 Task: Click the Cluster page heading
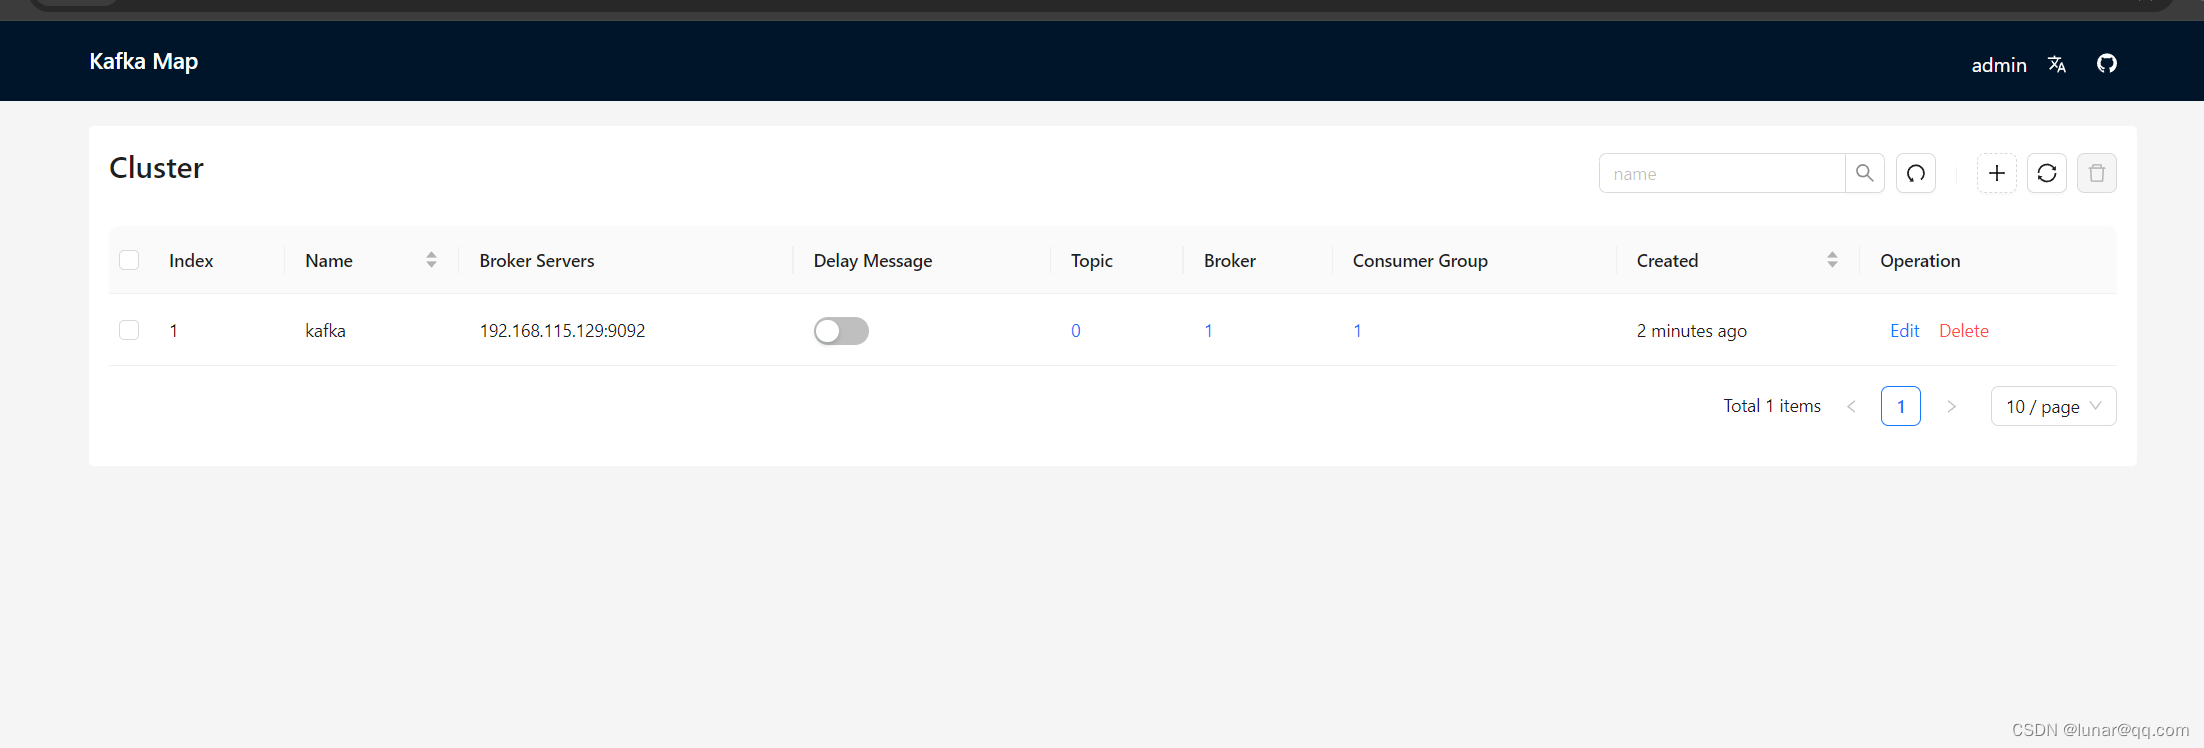tap(156, 168)
